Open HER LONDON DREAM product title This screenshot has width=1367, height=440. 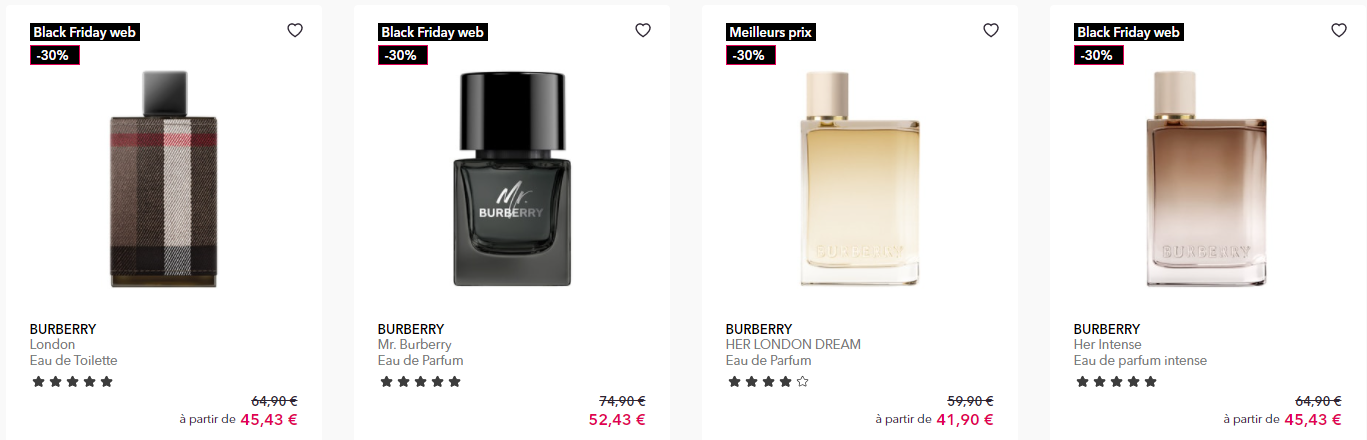coord(793,345)
